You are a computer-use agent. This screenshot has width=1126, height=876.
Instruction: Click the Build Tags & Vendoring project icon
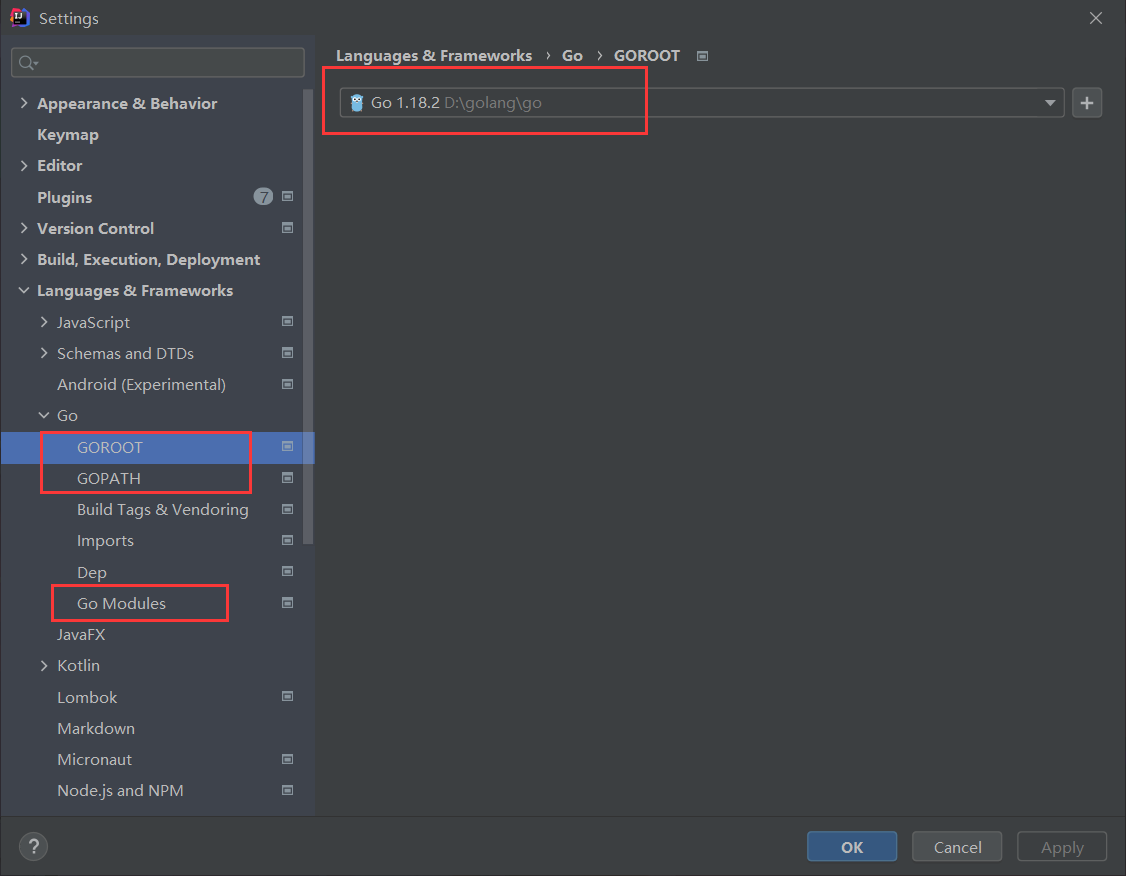287,509
